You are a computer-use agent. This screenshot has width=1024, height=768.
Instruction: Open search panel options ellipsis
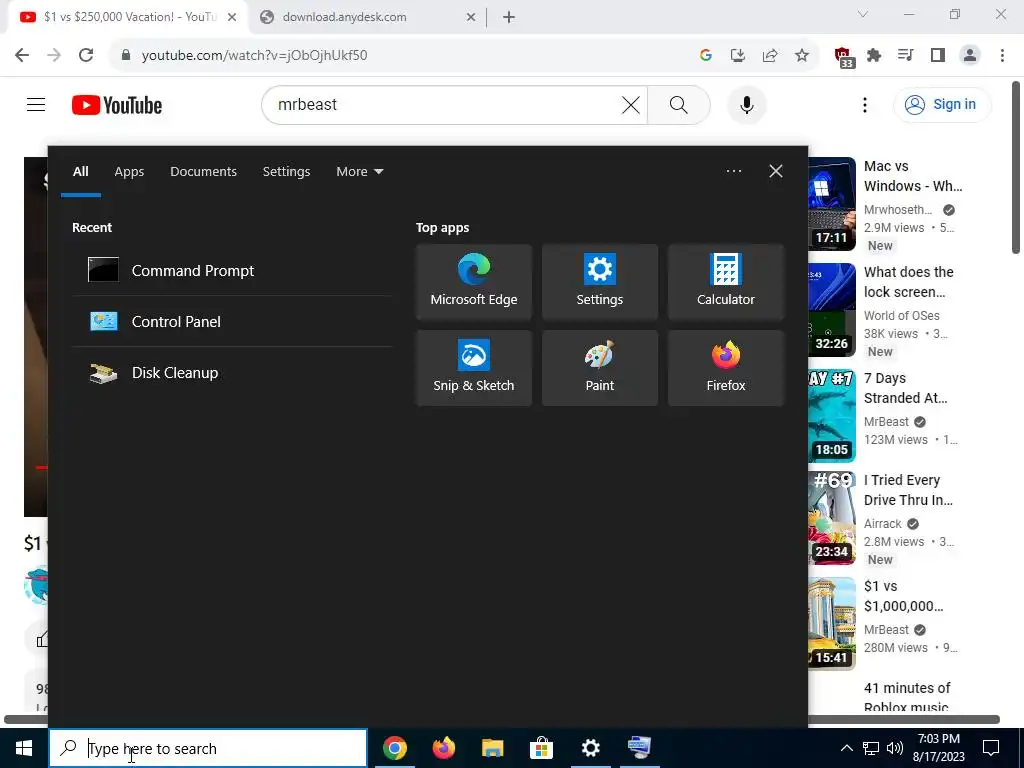[x=733, y=171]
